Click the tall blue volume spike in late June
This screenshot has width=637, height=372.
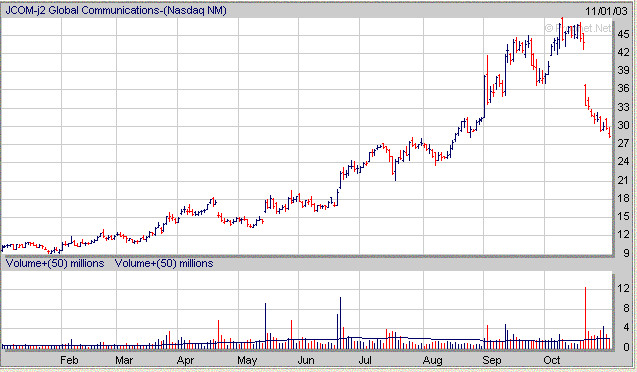point(340,323)
